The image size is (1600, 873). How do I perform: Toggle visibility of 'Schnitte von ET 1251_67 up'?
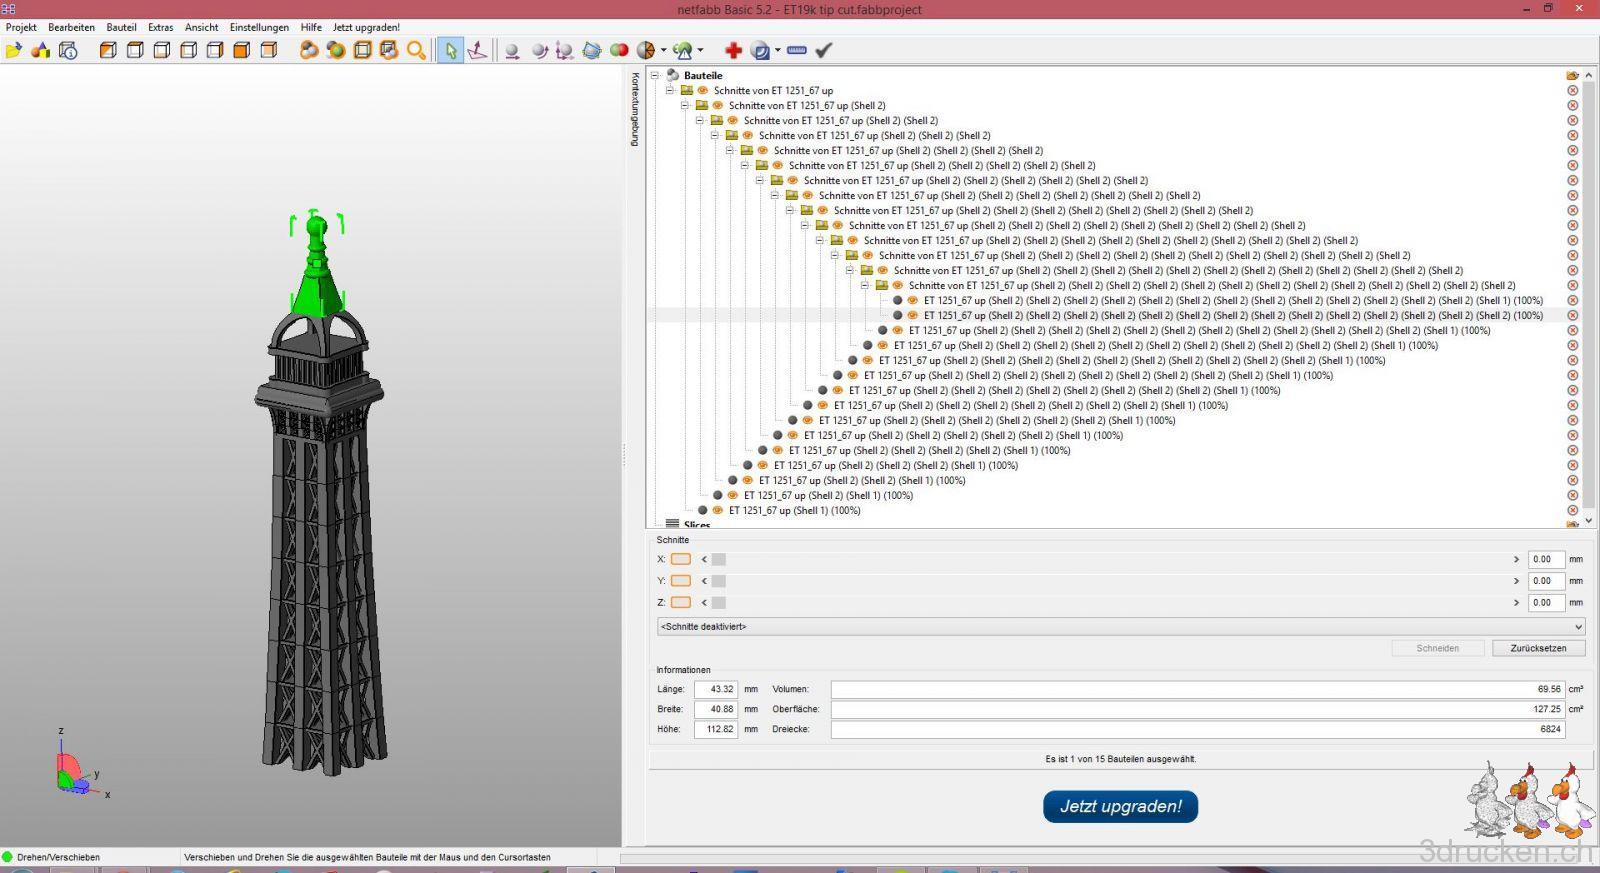[x=702, y=90]
